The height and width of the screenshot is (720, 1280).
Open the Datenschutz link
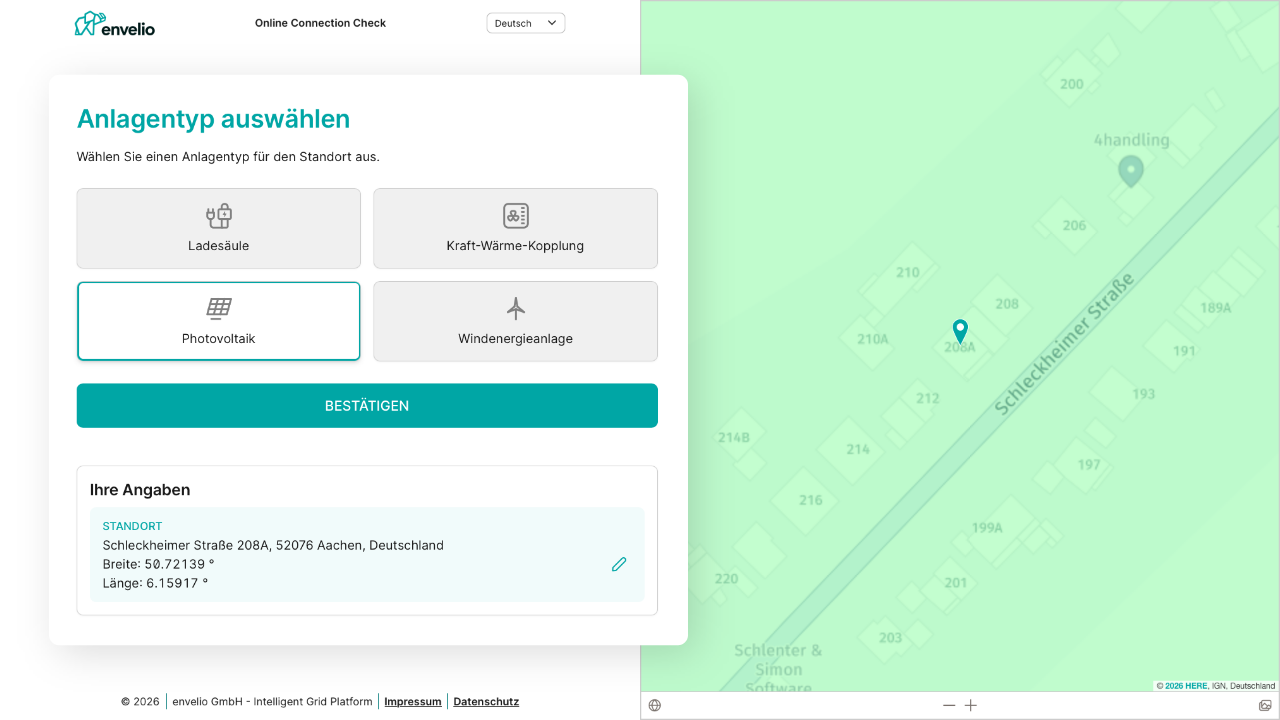486,702
